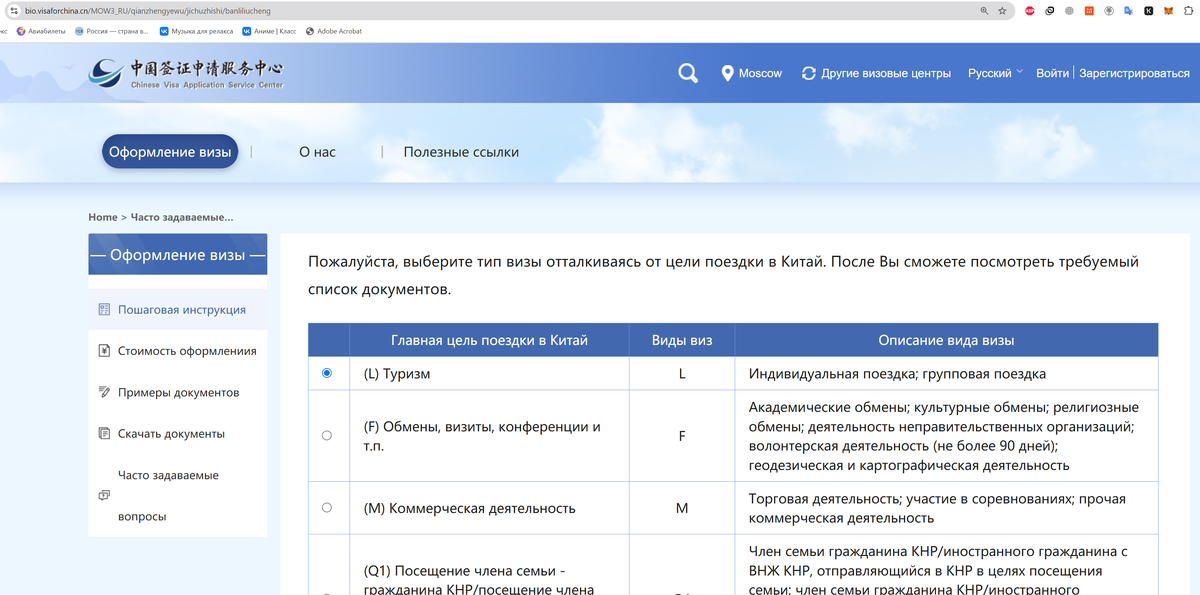Screen dimensions: 1200x595
Task: Click the icon beside Скачать документы
Action: click(104, 434)
